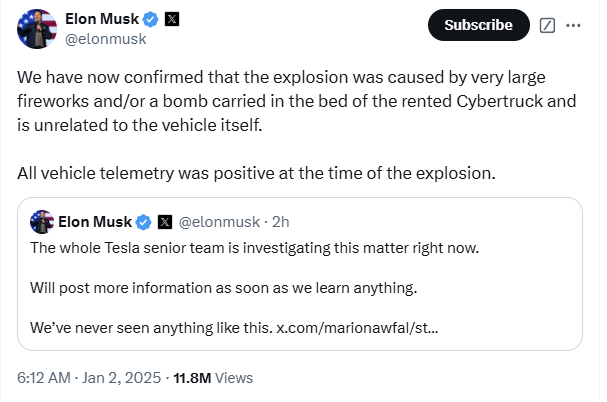Click the X affiliation badge in tweet header
Screen dimensions: 607x402
pyautogui.click(x=171, y=19)
